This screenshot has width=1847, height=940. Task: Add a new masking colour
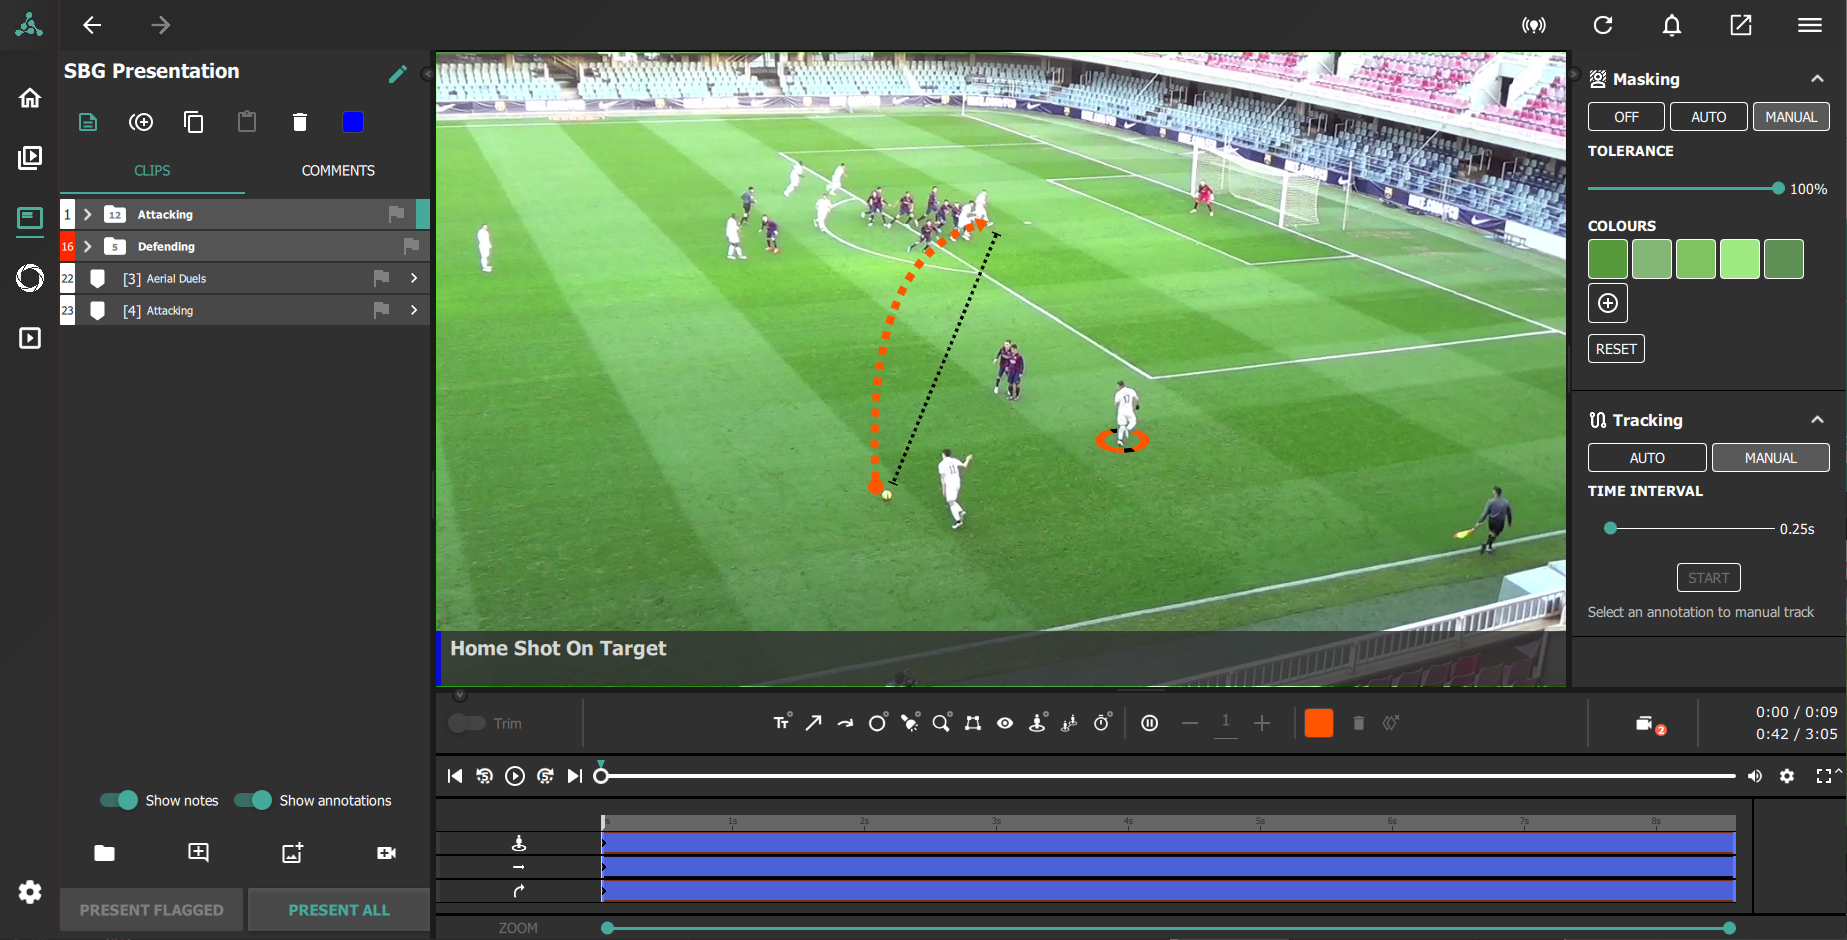coord(1608,303)
